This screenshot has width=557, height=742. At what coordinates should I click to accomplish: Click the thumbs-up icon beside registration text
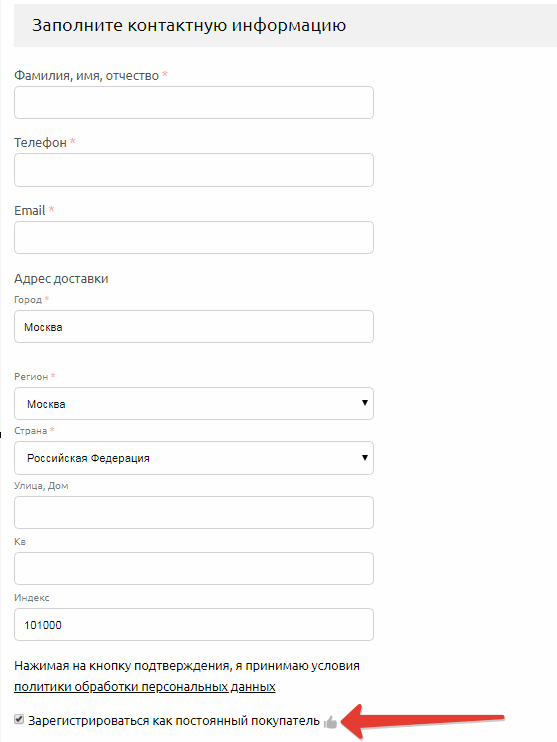coord(330,722)
